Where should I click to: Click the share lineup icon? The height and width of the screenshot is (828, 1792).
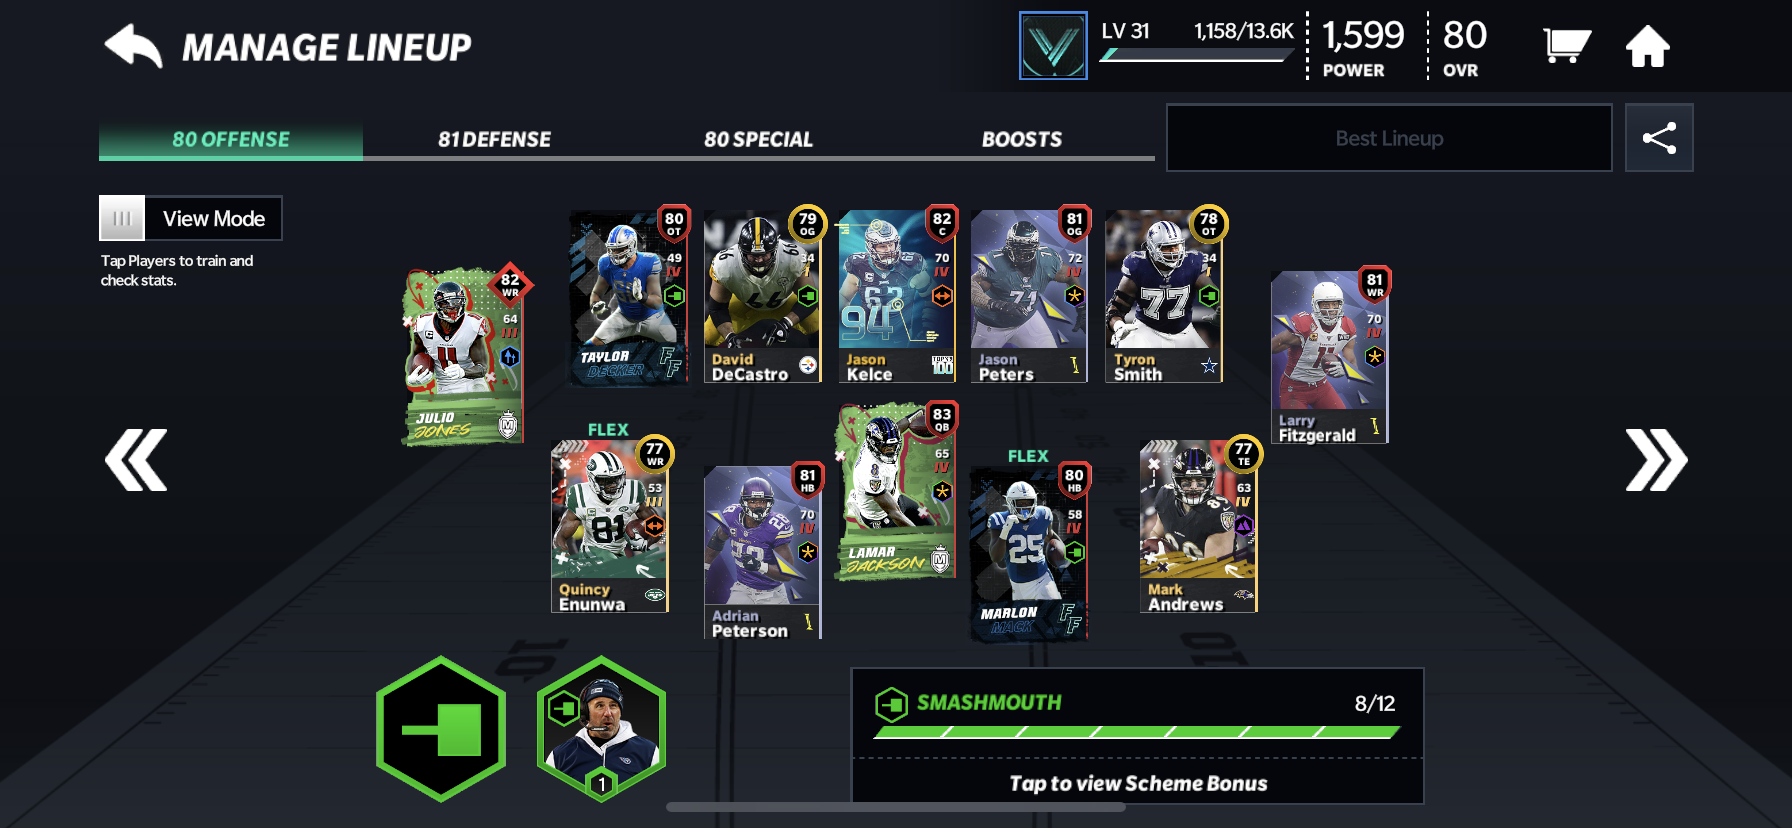click(x=1658, y=138)
